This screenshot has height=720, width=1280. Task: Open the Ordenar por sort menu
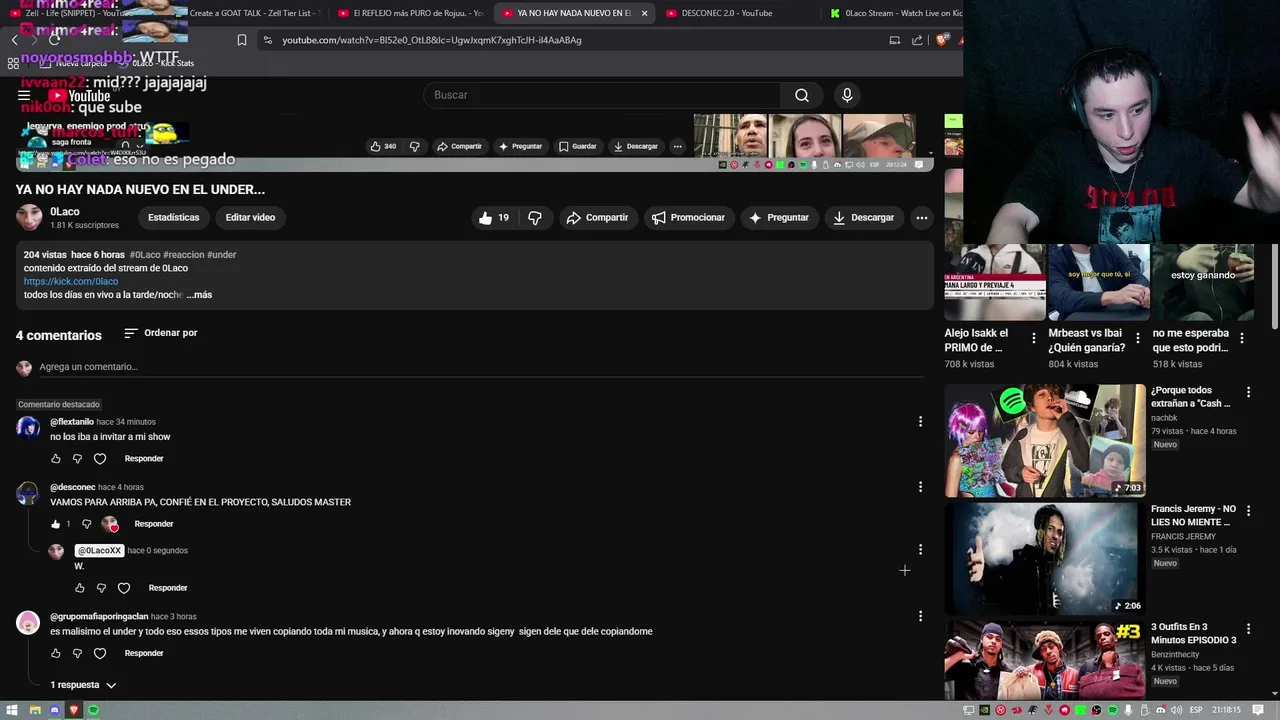[160, 333]
